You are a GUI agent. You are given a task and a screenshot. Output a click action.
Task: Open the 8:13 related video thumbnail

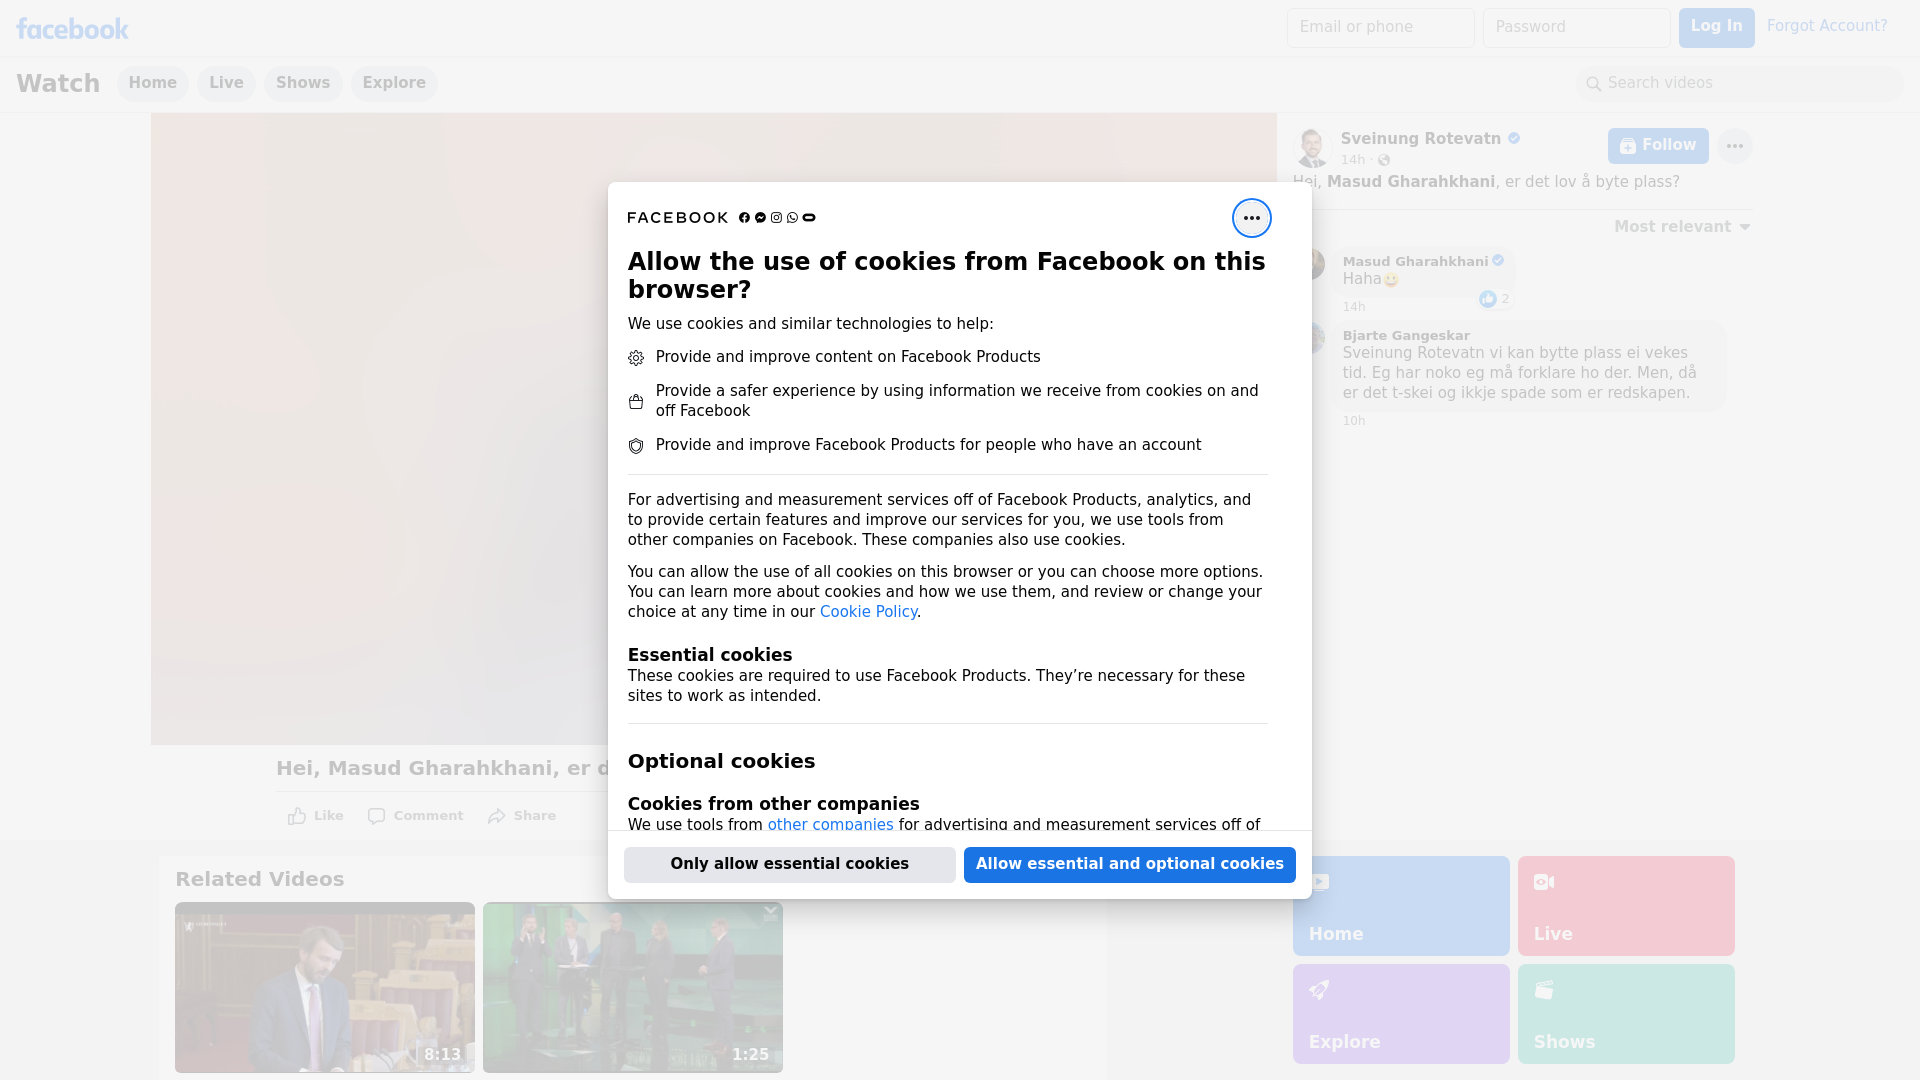[x=325, y=988]
